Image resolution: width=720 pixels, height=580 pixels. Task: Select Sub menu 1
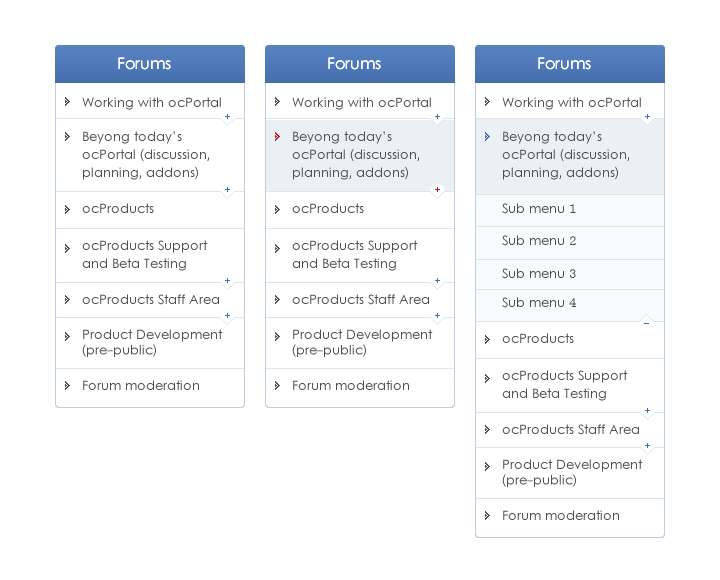539,209
